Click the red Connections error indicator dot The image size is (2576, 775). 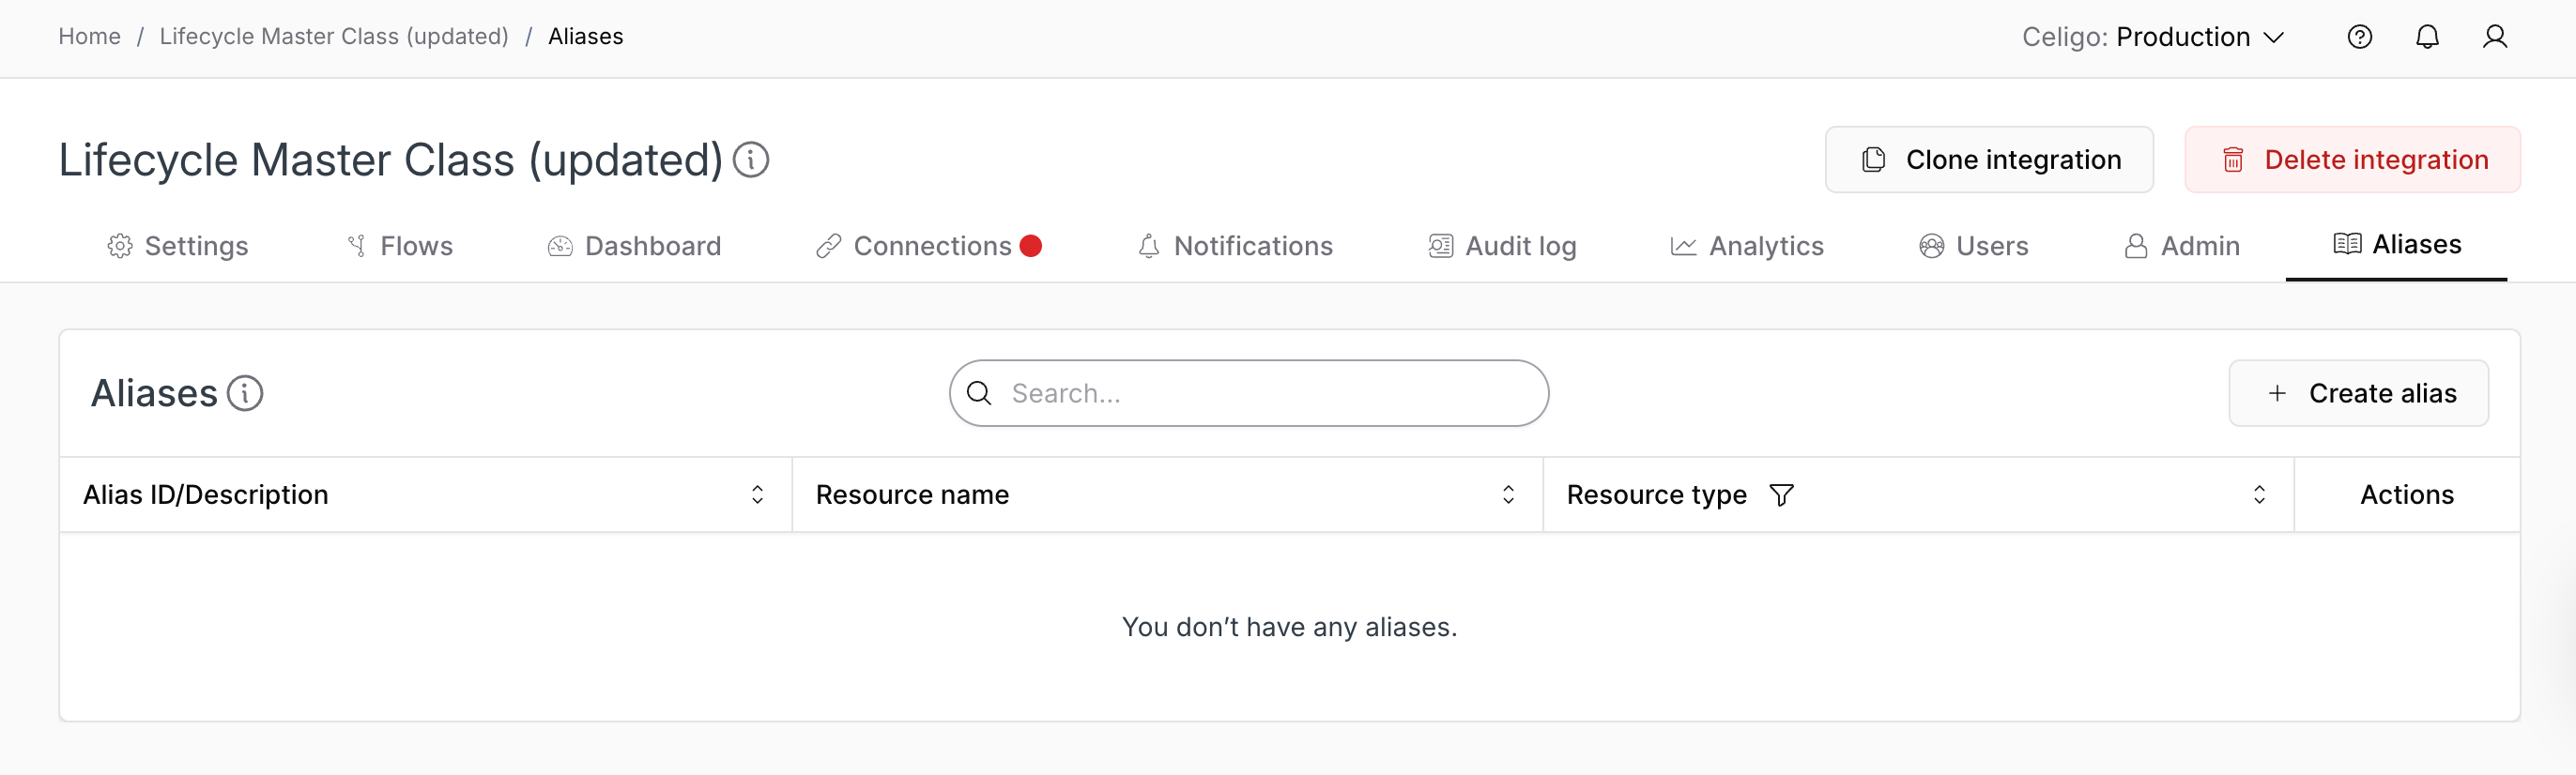1031,246
